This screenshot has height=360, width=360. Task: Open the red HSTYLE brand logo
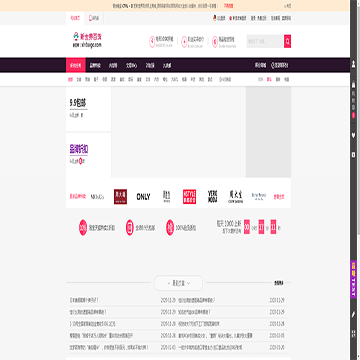[x=189, y=197]
